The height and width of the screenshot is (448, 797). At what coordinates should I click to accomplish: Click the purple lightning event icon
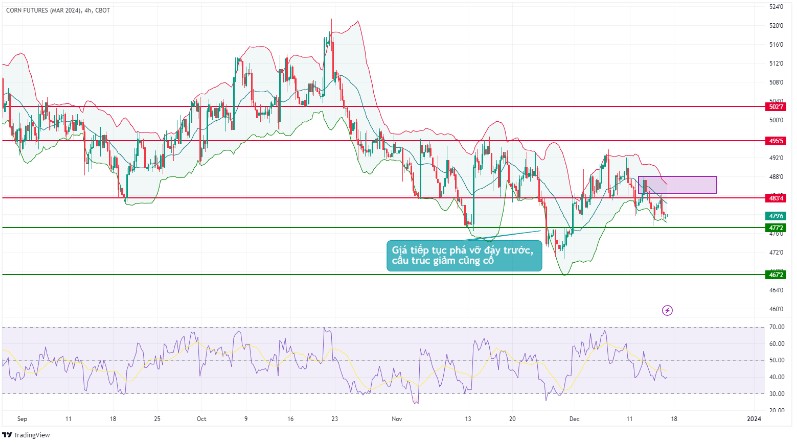click(667, 310)
